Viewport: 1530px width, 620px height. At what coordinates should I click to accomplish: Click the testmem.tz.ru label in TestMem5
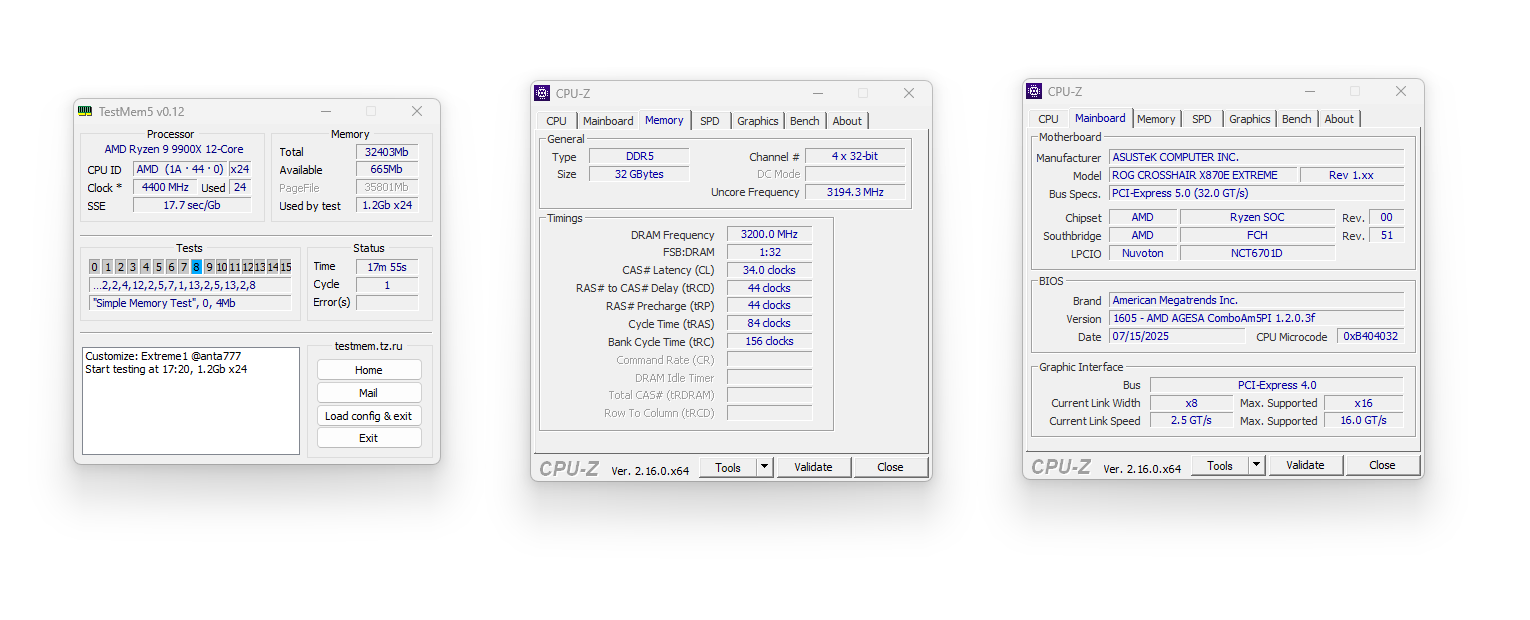(x=369, y=346)
